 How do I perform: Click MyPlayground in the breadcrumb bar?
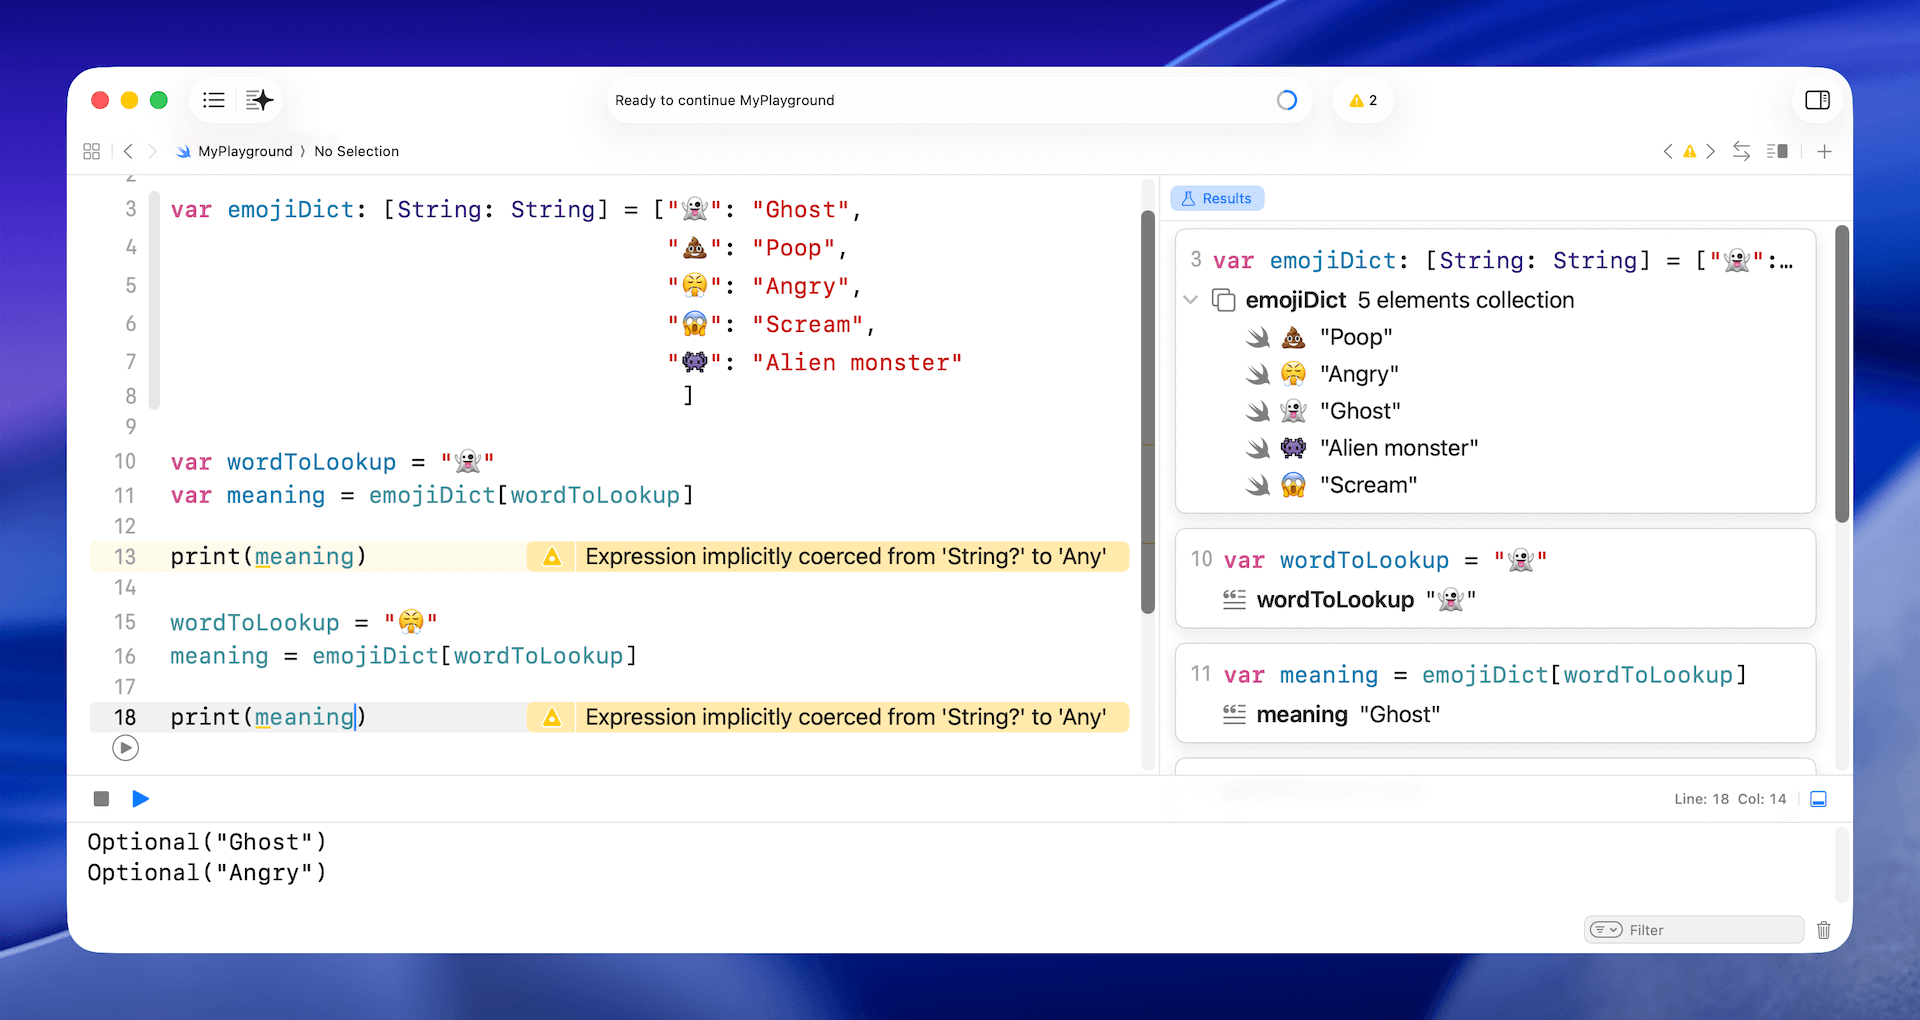[245, 151]
